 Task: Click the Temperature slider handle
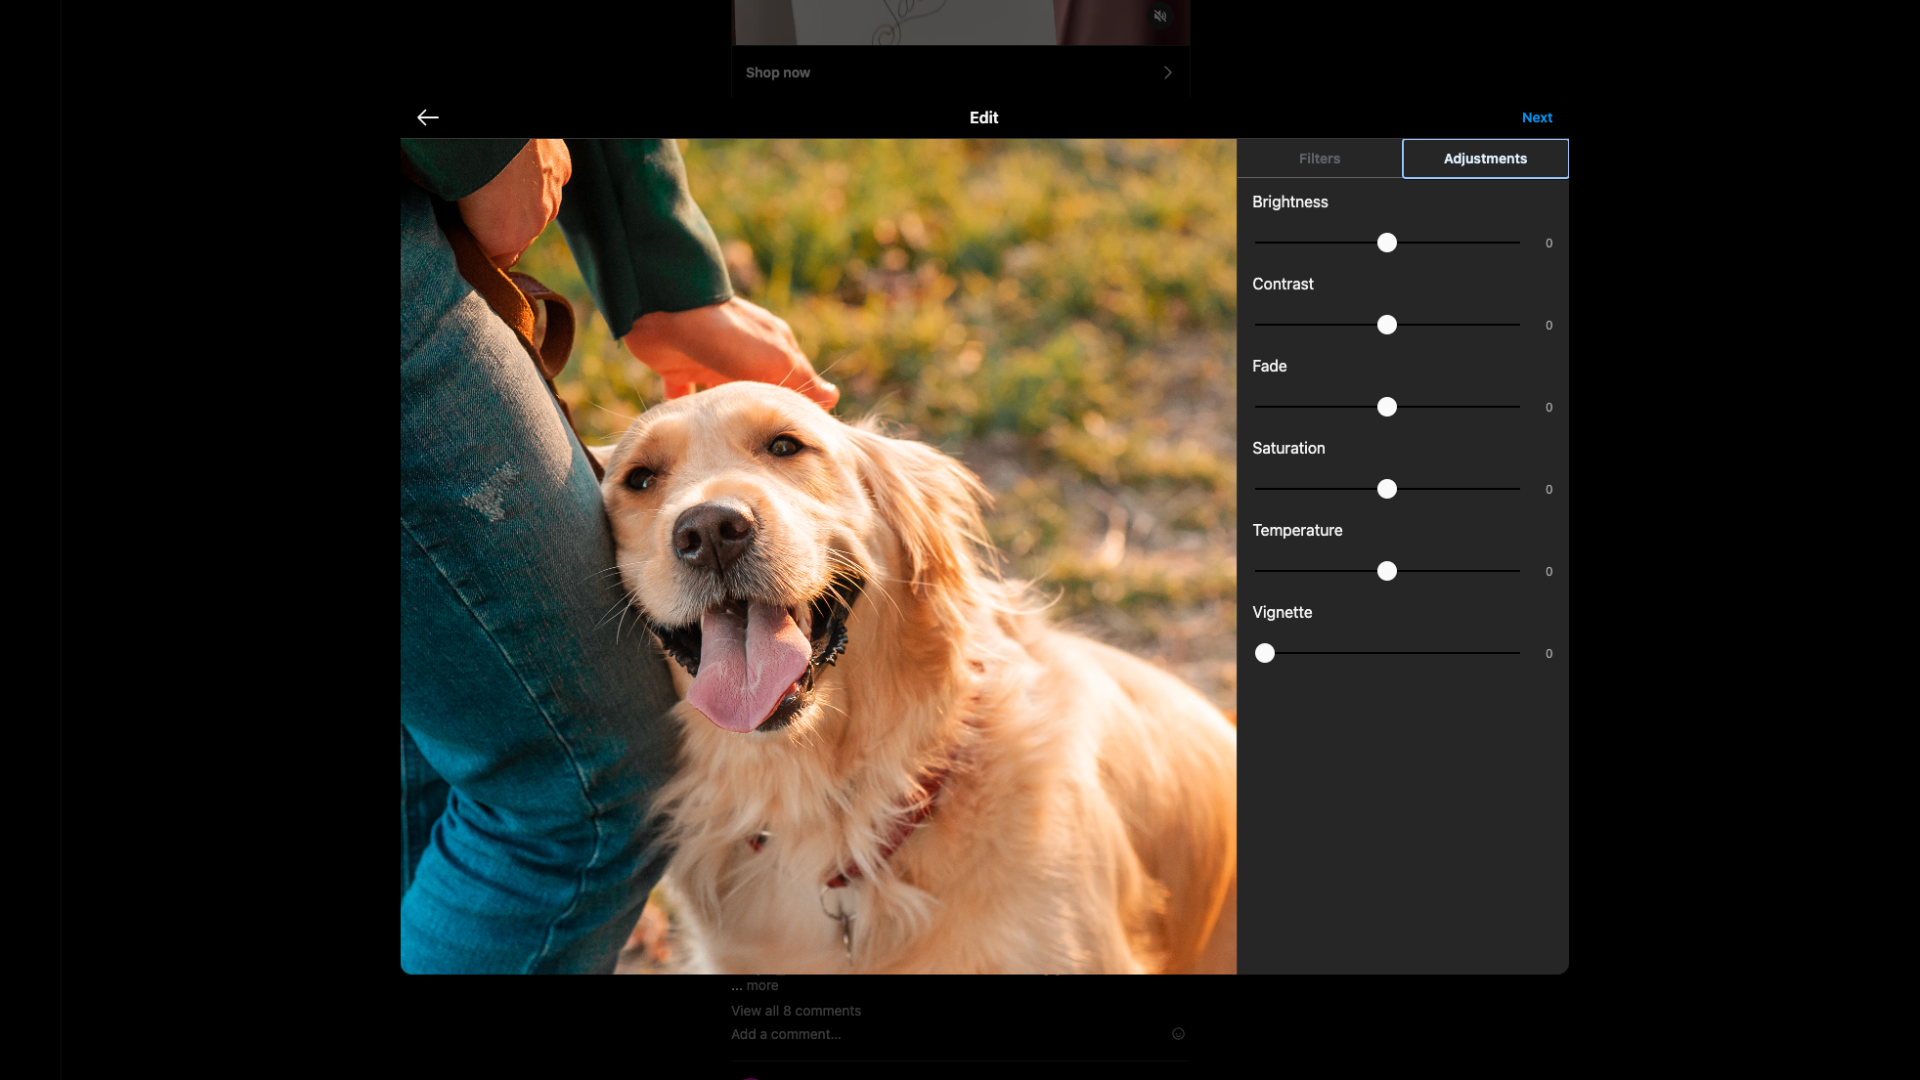coord(1387,571)
